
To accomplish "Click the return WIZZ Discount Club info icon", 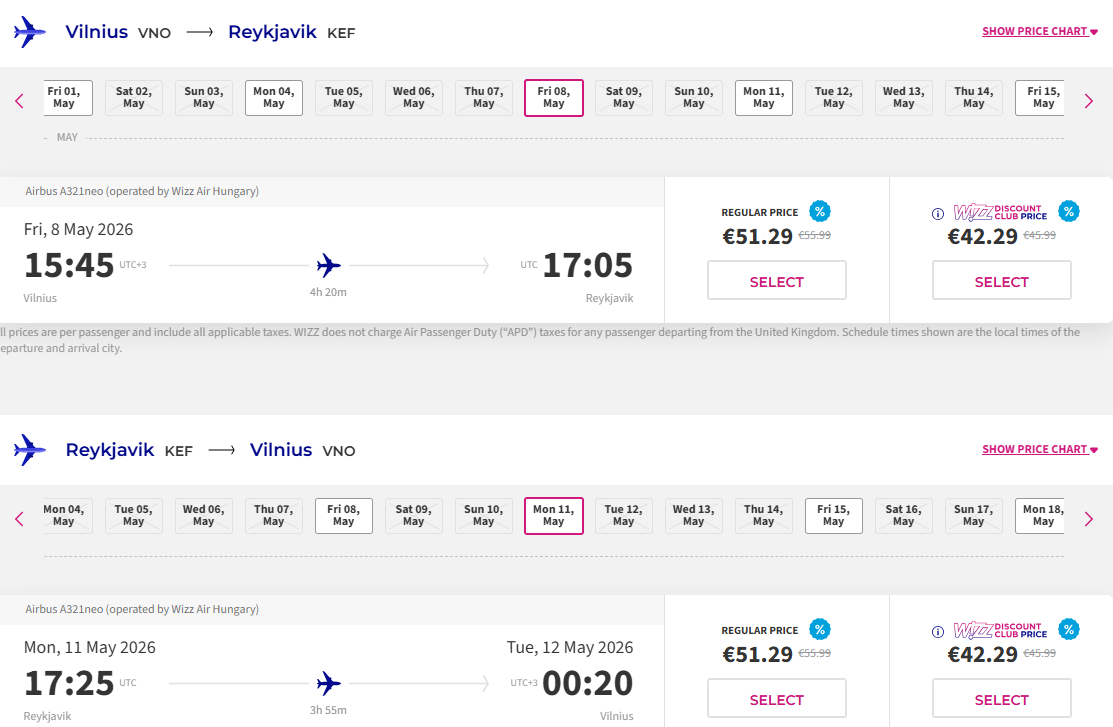I will pos(938,631).
